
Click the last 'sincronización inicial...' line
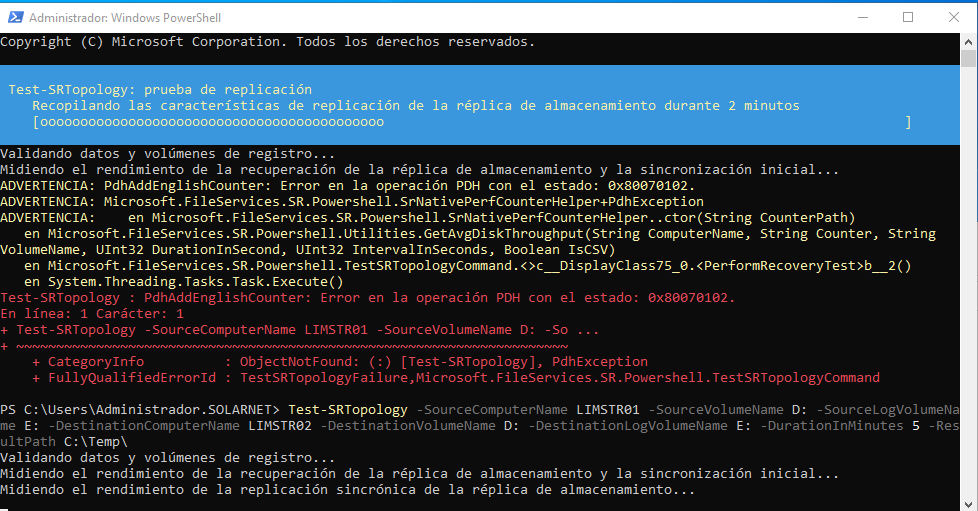coord(419,474)
